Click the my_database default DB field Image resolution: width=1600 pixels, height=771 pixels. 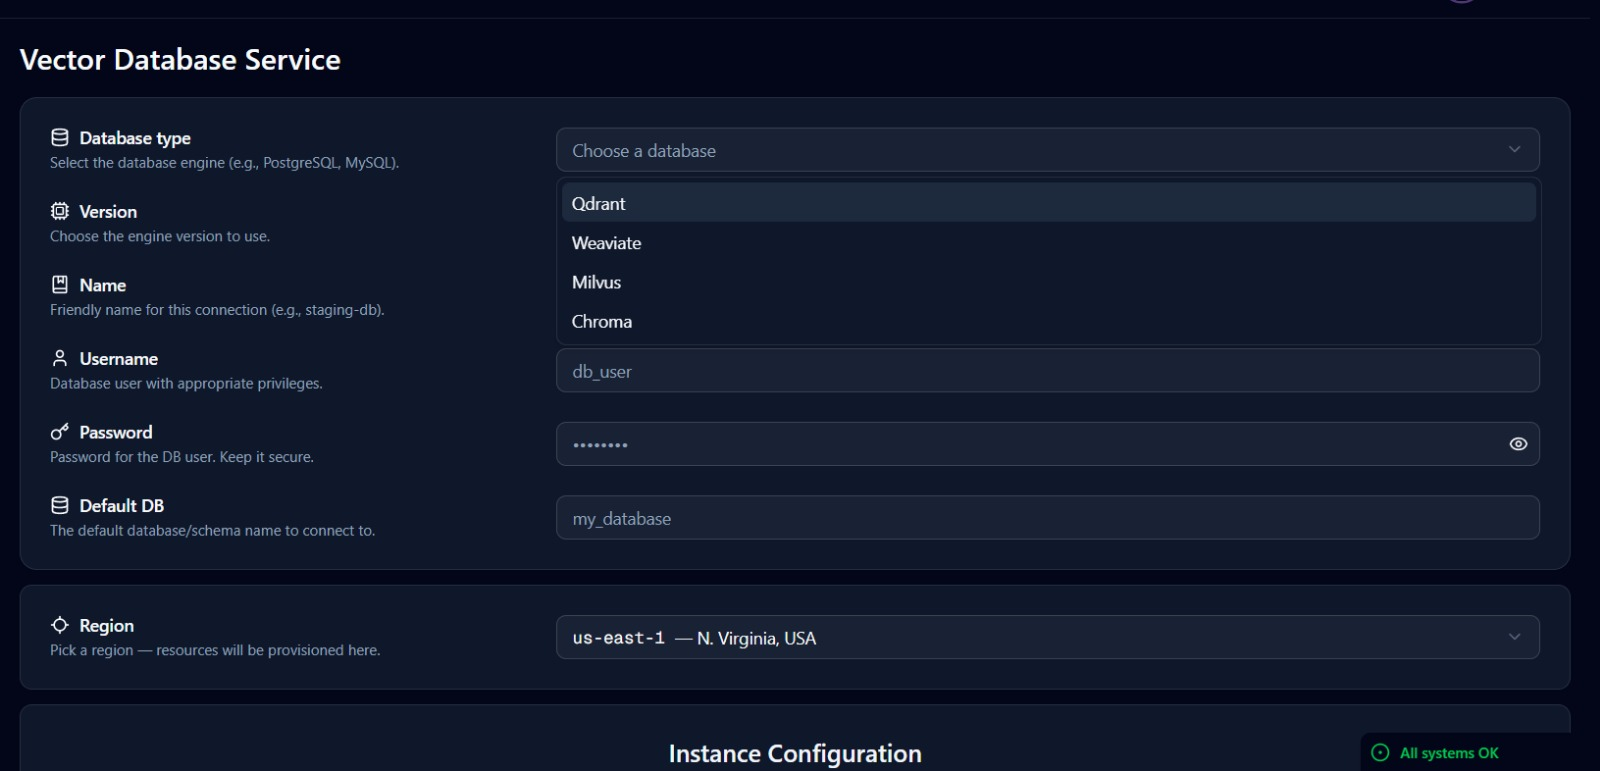pyautogui.click(x=1048, y=518)
